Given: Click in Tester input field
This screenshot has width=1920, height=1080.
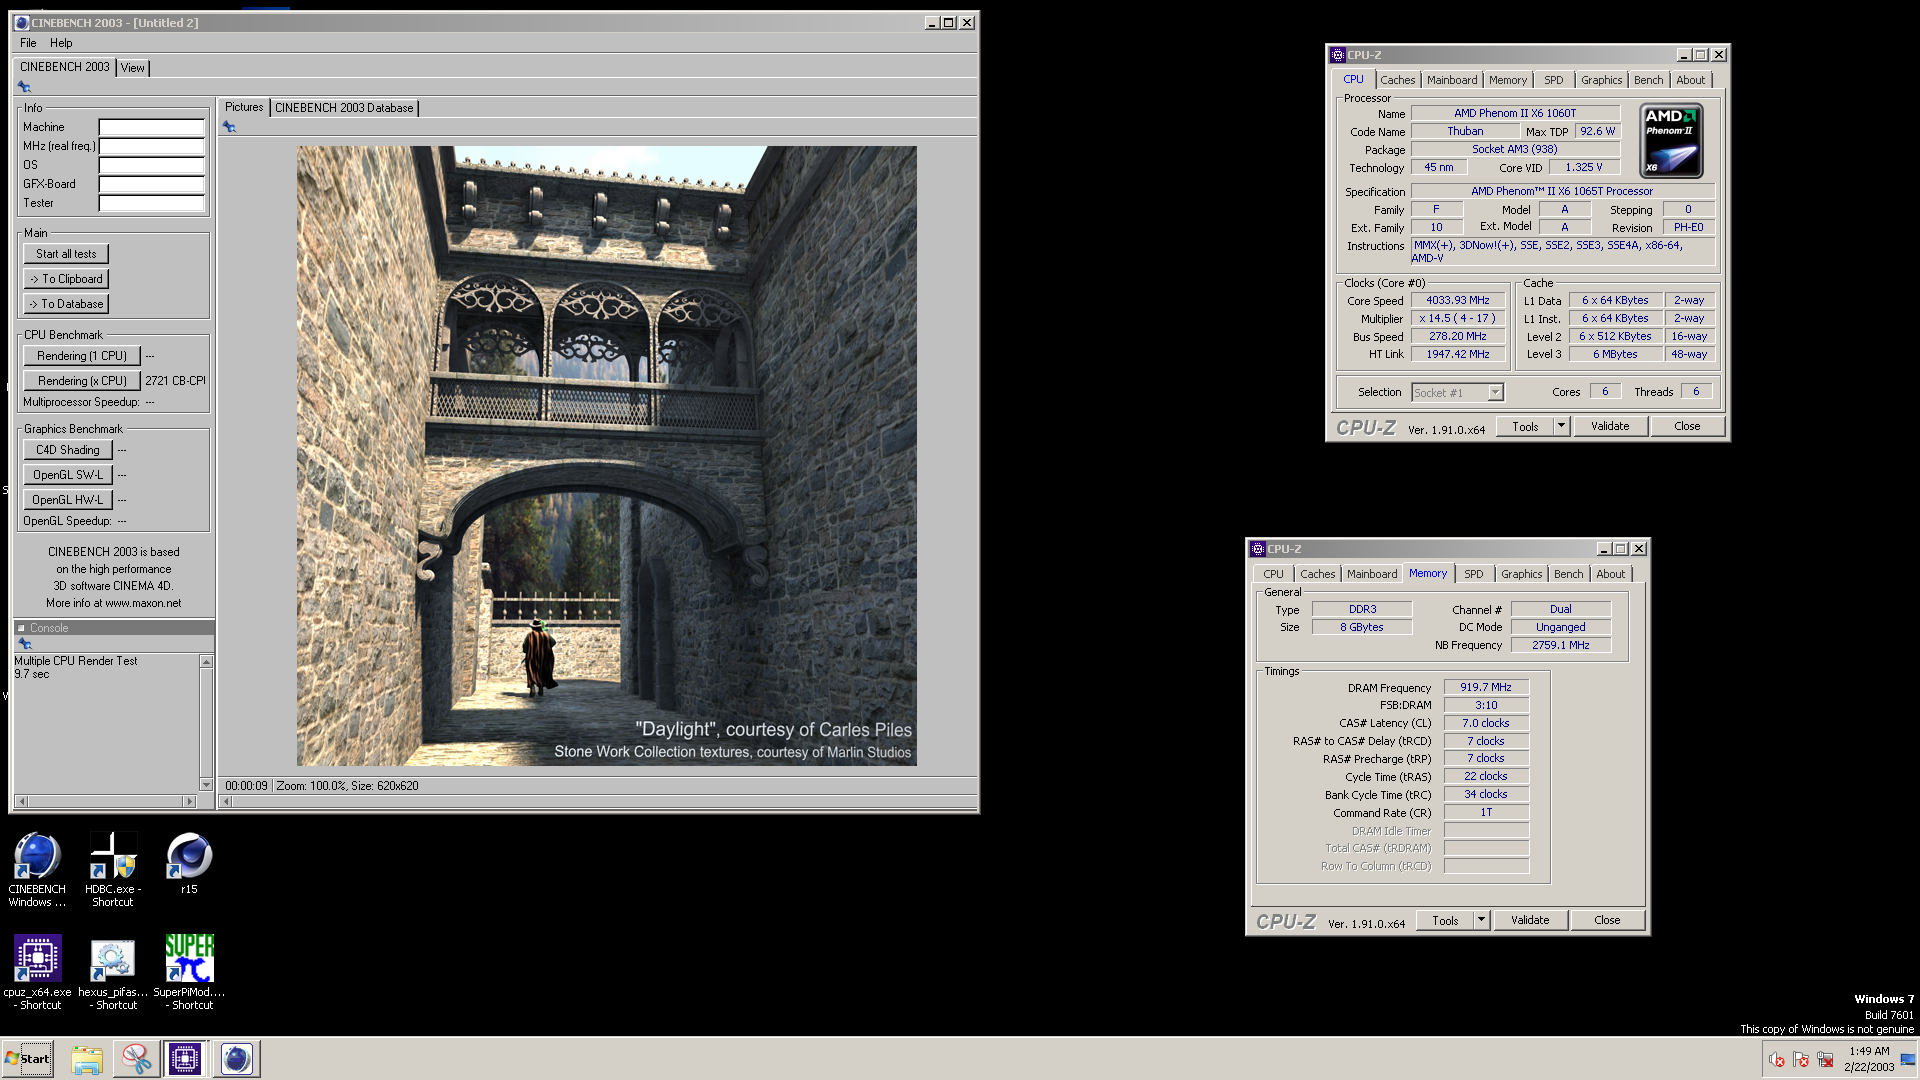Looking at the screenshot, I should [152, 204].
